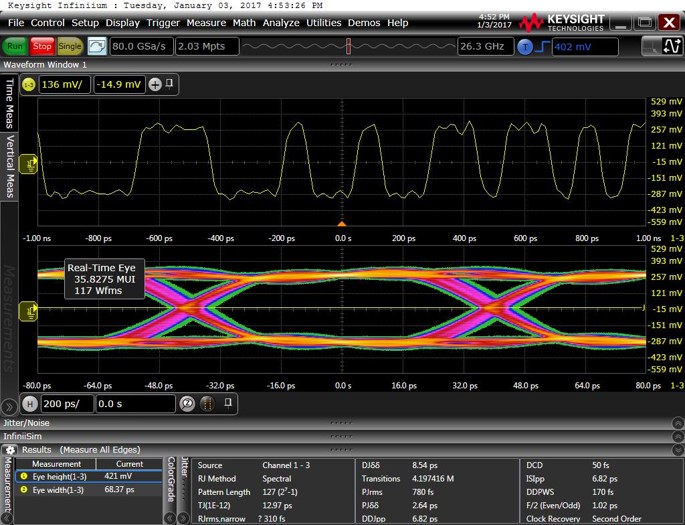The image size is (685, 525).
Task: Click the trigger T icon
Action: [x=527, y=46]
